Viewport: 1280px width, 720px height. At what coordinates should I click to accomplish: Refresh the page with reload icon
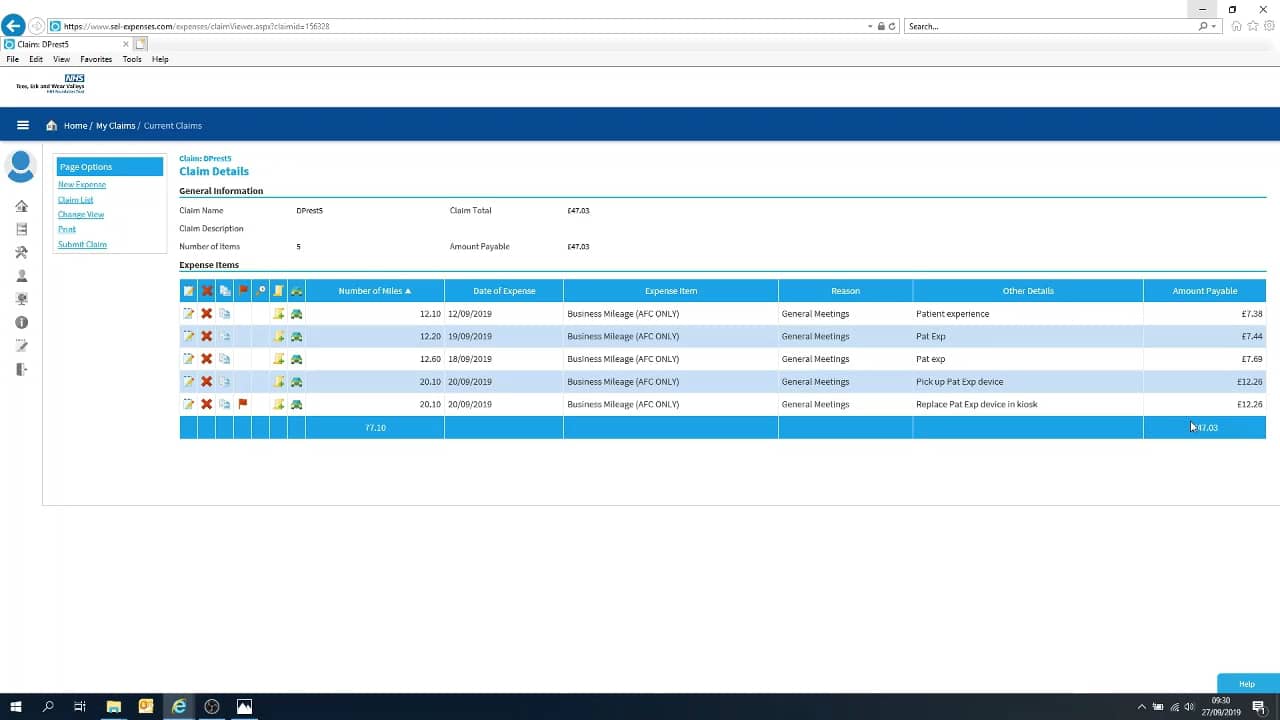pos(892,26)
